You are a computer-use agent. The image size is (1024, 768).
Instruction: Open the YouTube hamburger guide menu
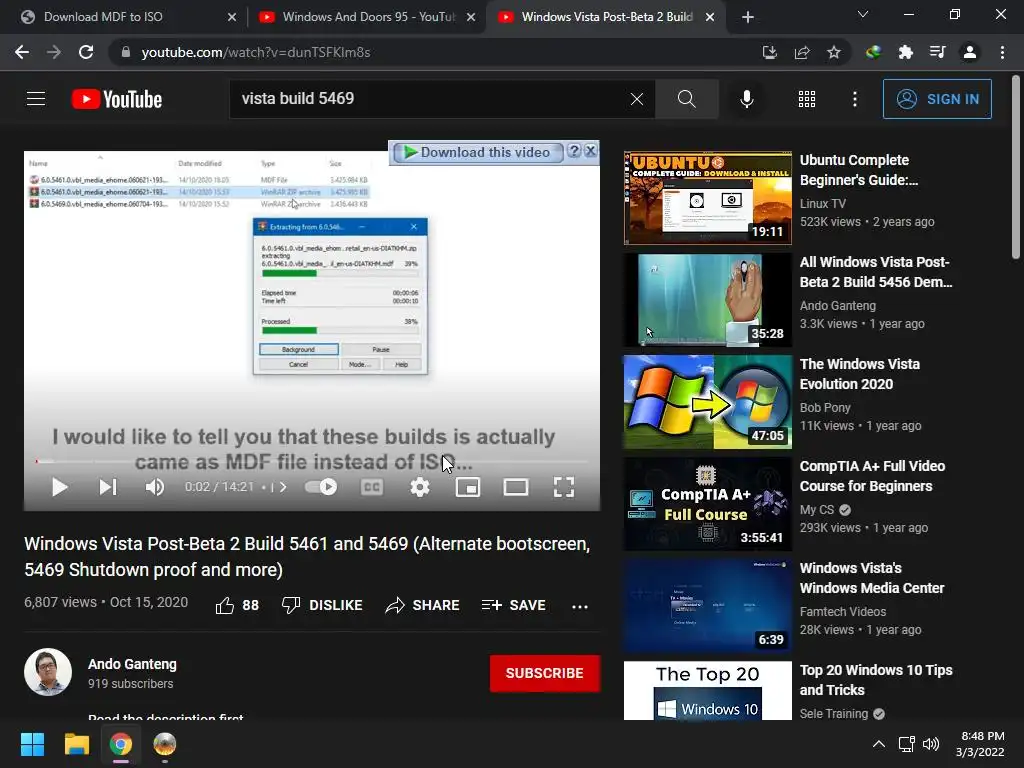(36, 99)
